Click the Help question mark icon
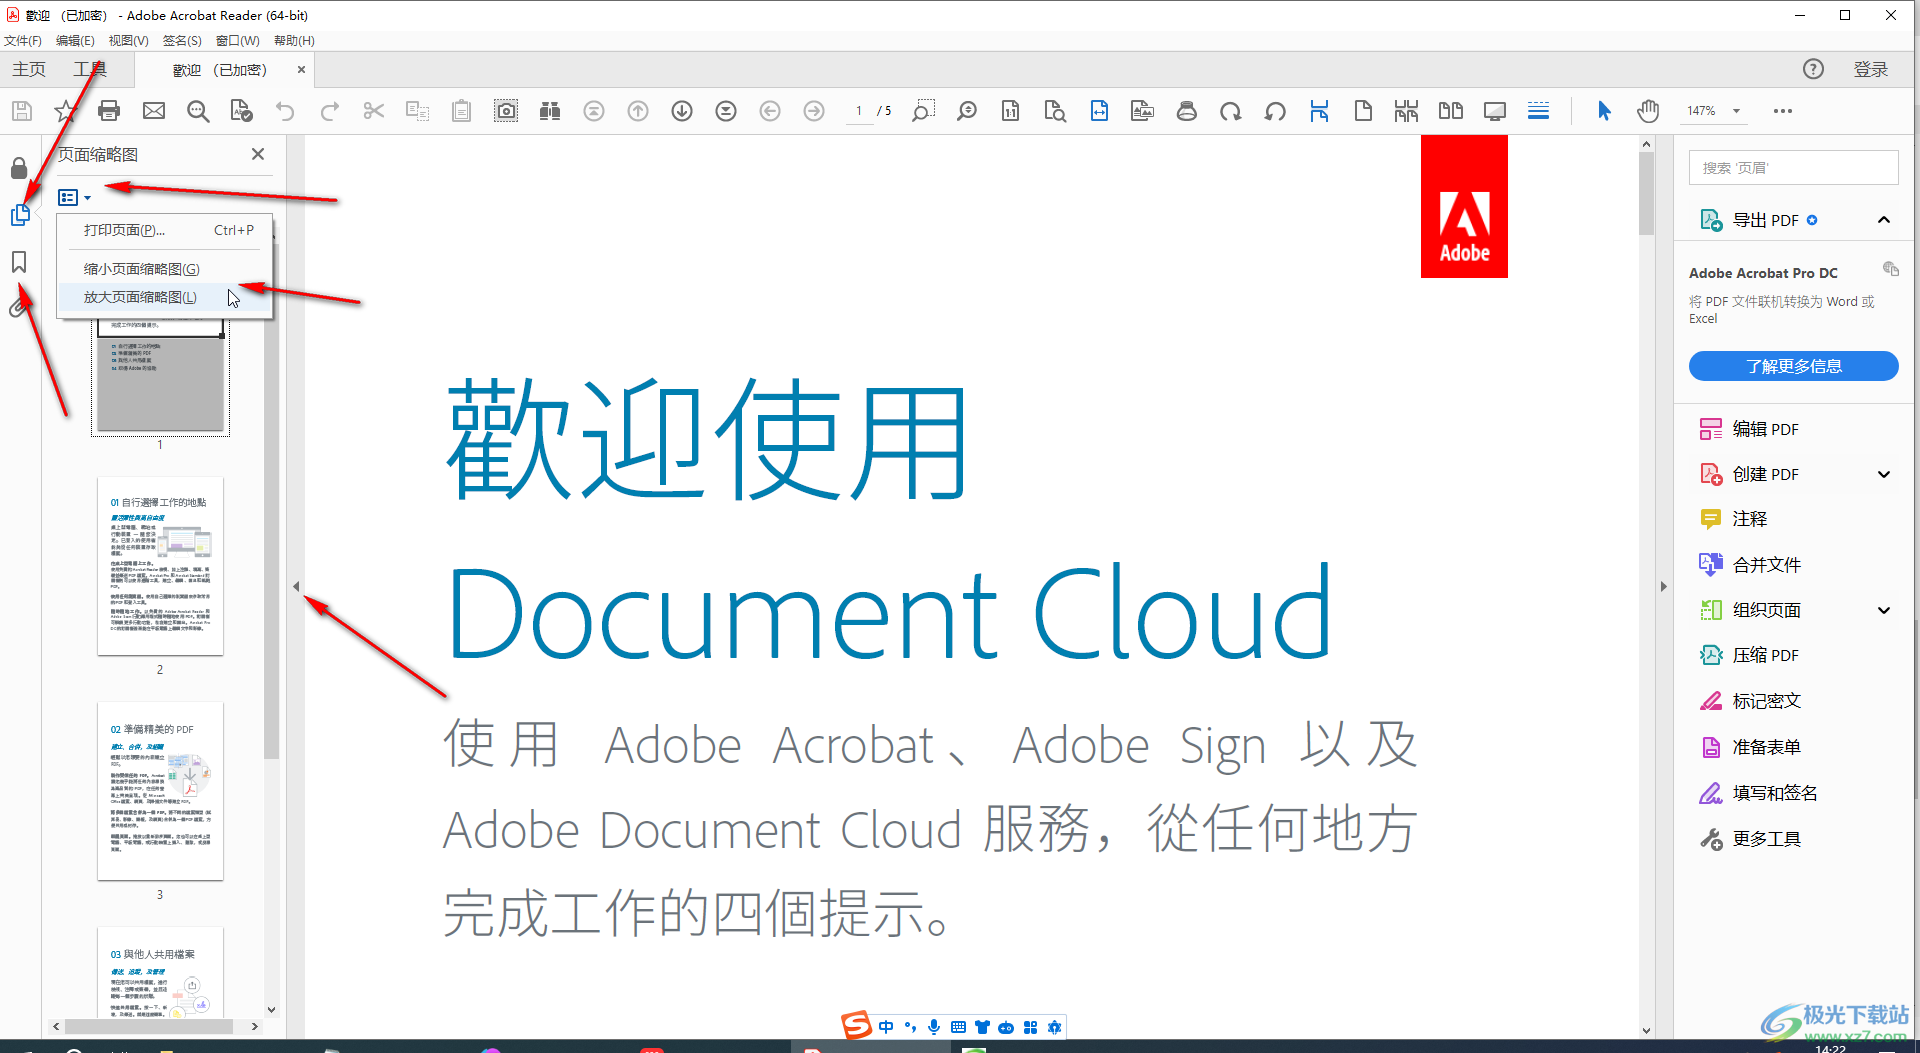 1813,69
